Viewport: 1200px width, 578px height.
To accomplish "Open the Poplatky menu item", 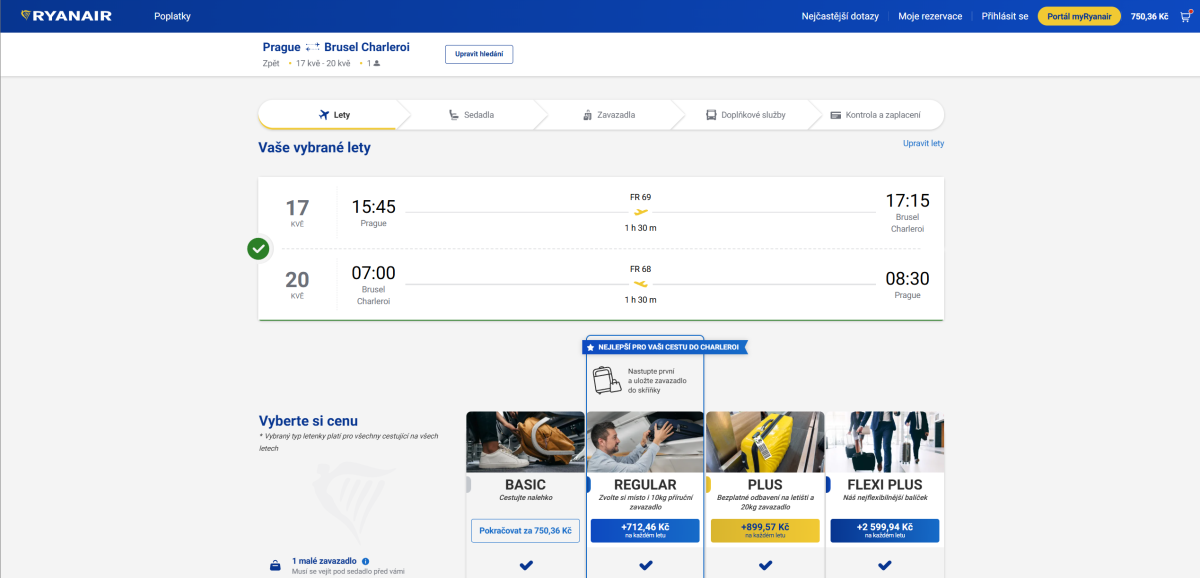I will [x=172, y=16].
